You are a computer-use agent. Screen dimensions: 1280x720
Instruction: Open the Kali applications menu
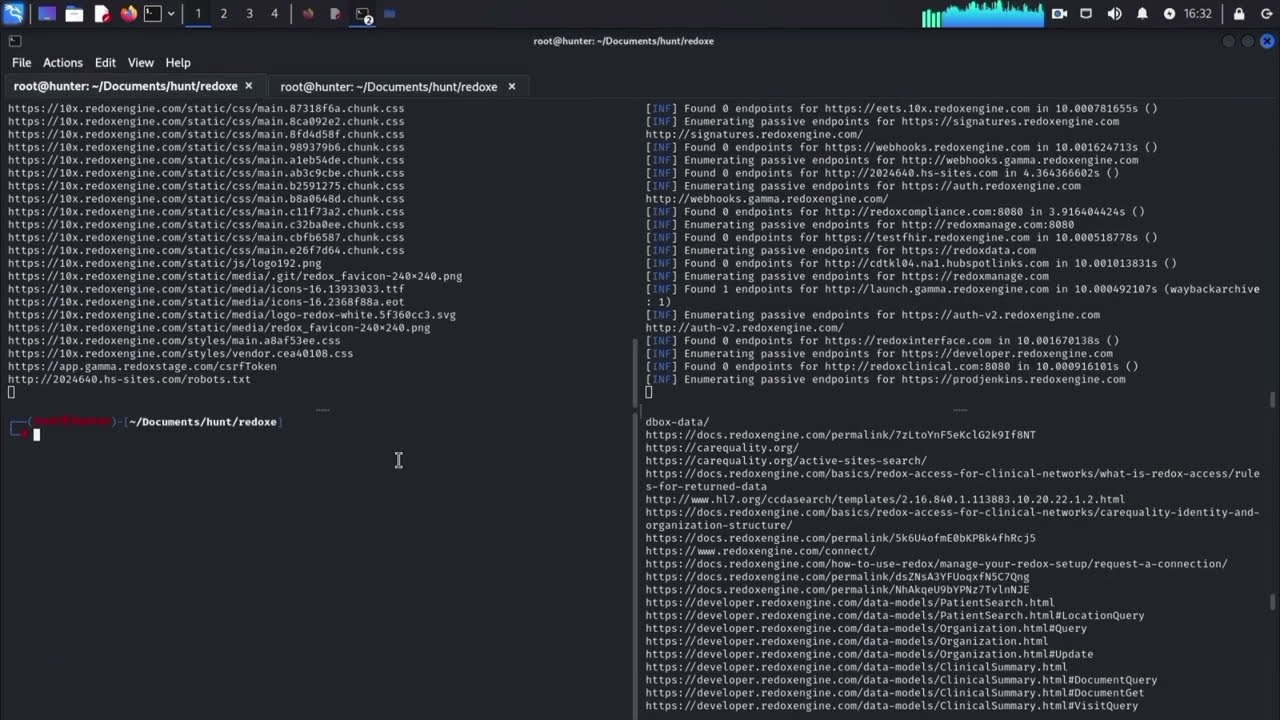[x=14, y=14]
